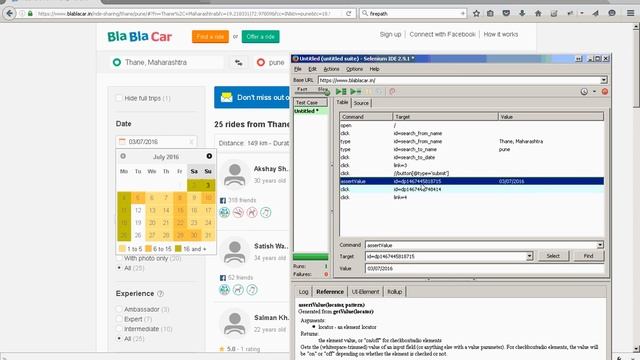Image resolution: width=640 pixels, height=360 pixels.
Task: Click the 6 to 15 legend color swatch
Action: click(x=149, y=249)
